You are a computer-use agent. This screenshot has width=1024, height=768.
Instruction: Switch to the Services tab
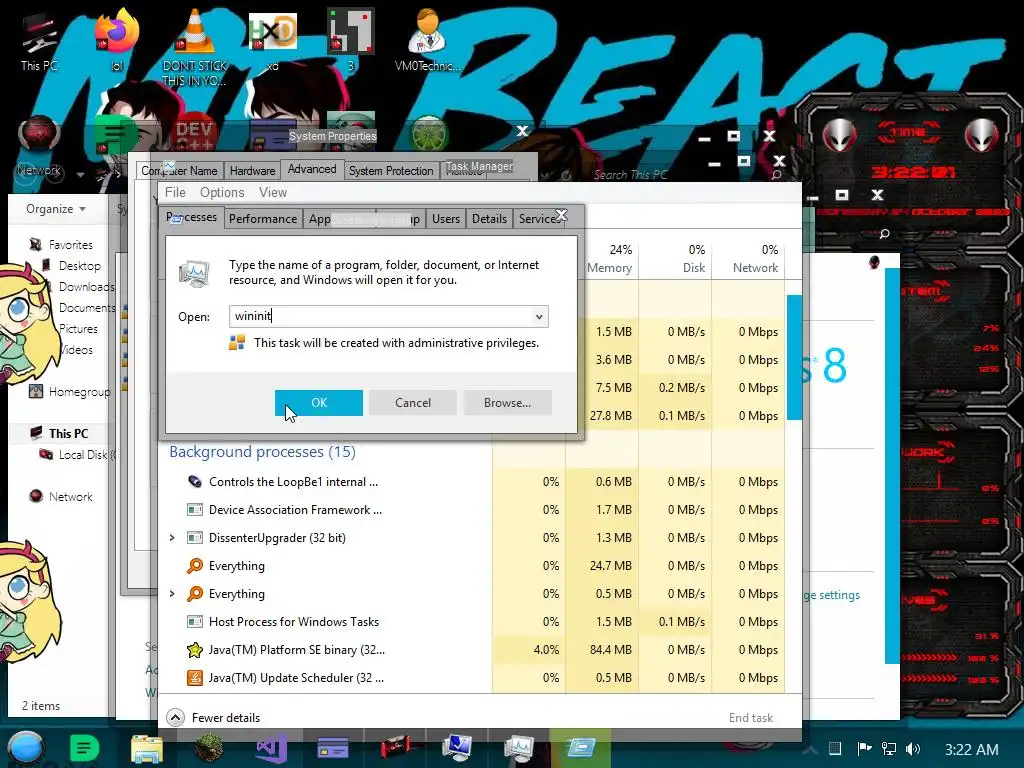537,219
